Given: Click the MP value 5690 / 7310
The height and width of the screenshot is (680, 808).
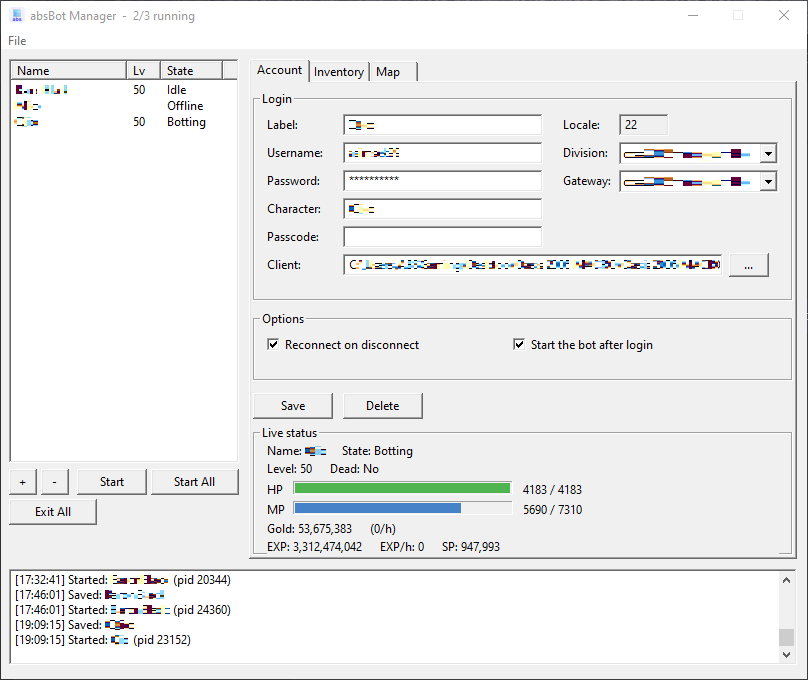Looking at the screenshot, I should [x=552, y=509].
